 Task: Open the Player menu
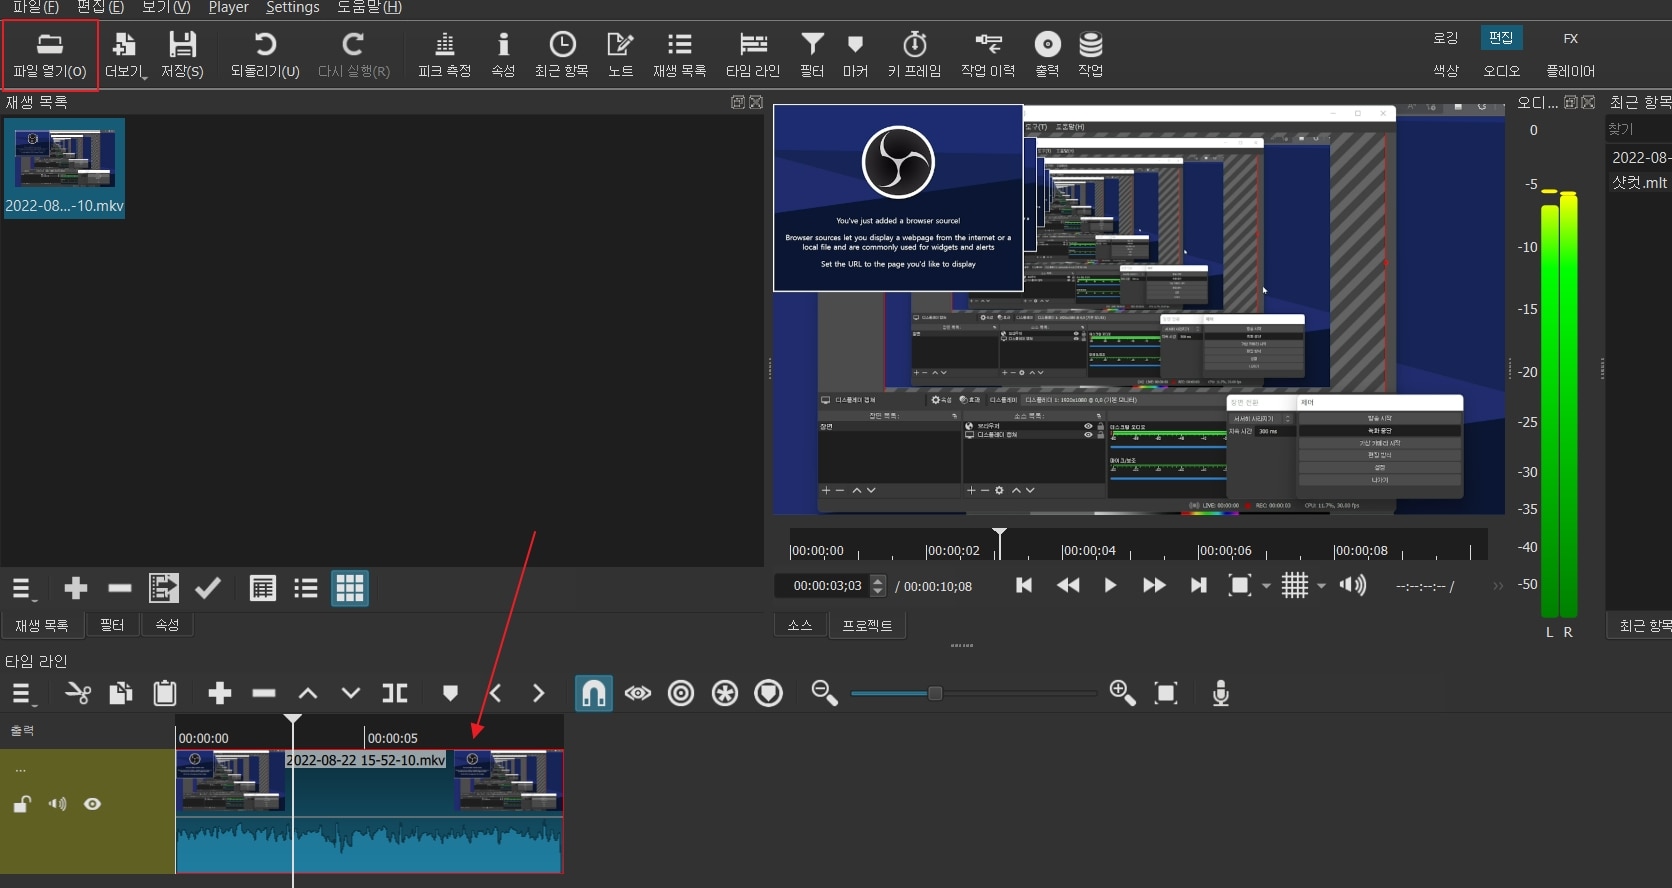click(228, 8)
